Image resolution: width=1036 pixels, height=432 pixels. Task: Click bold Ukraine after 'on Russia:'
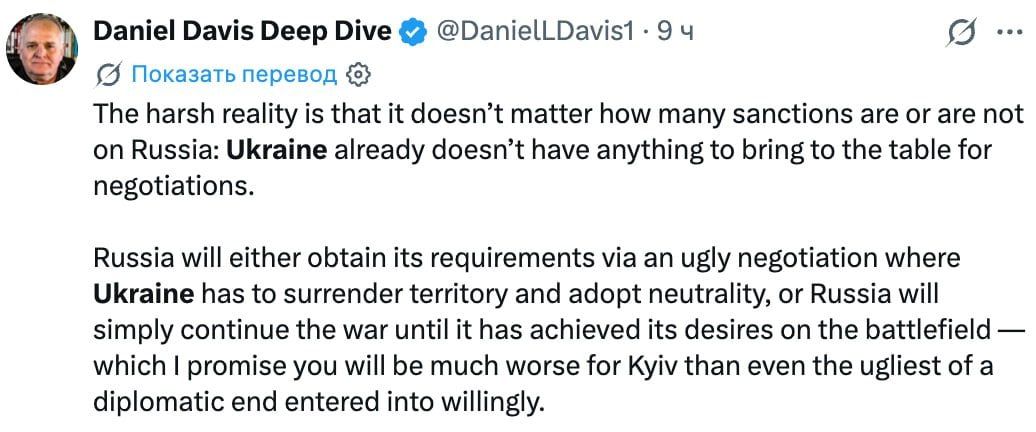click(x=276, y=150)
